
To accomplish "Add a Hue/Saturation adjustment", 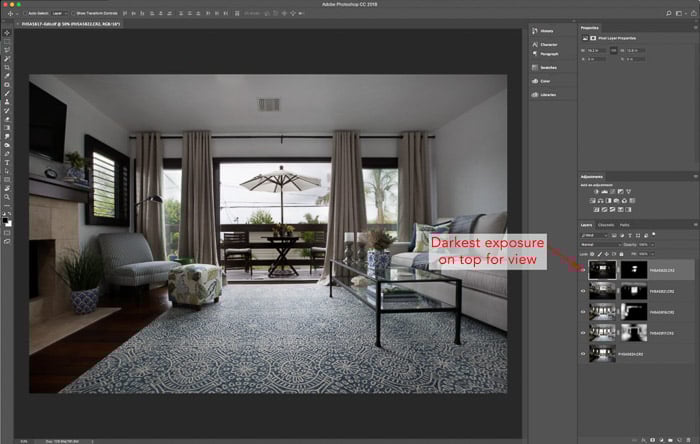I will (x=592, y=200).
